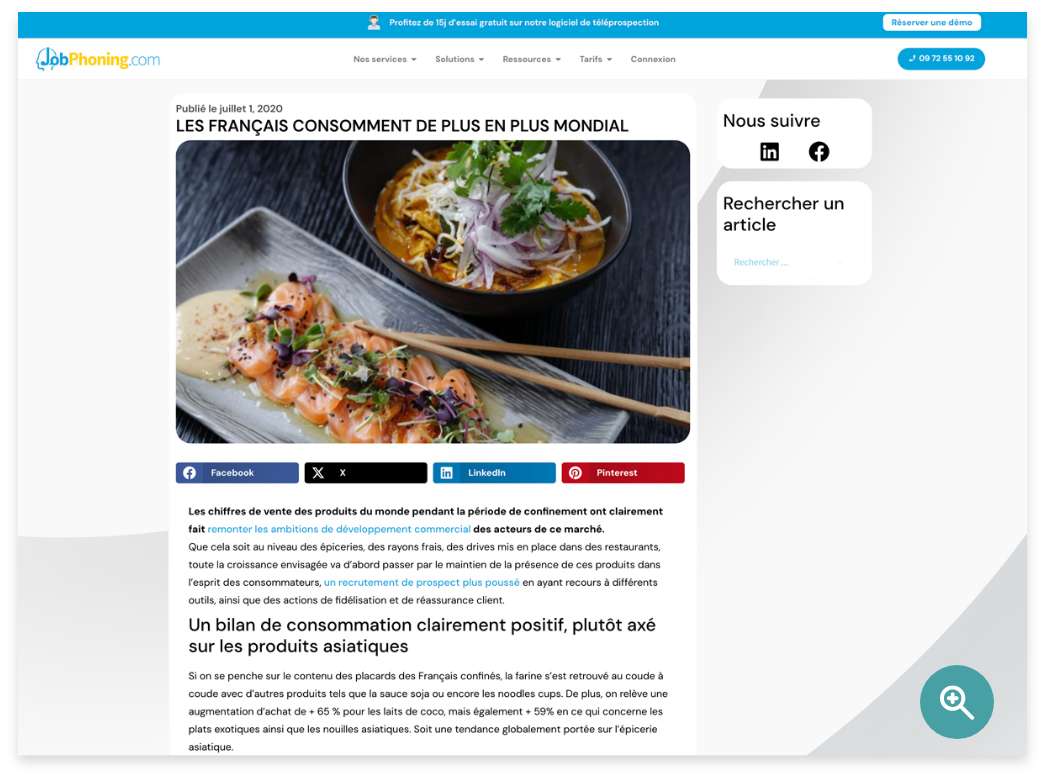Expand the Ressources dropdown menu
This screenshot has width=1046, height=780.
[x=532, y=59]
